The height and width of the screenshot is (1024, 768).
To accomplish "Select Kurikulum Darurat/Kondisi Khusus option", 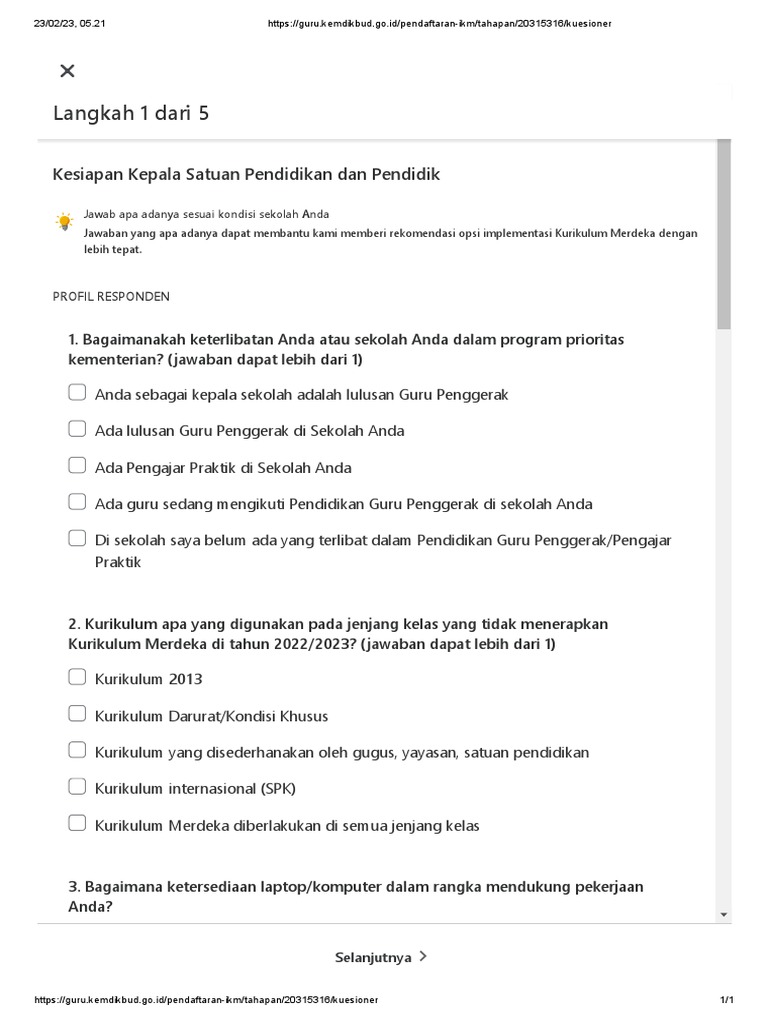I will coord(77,715).
